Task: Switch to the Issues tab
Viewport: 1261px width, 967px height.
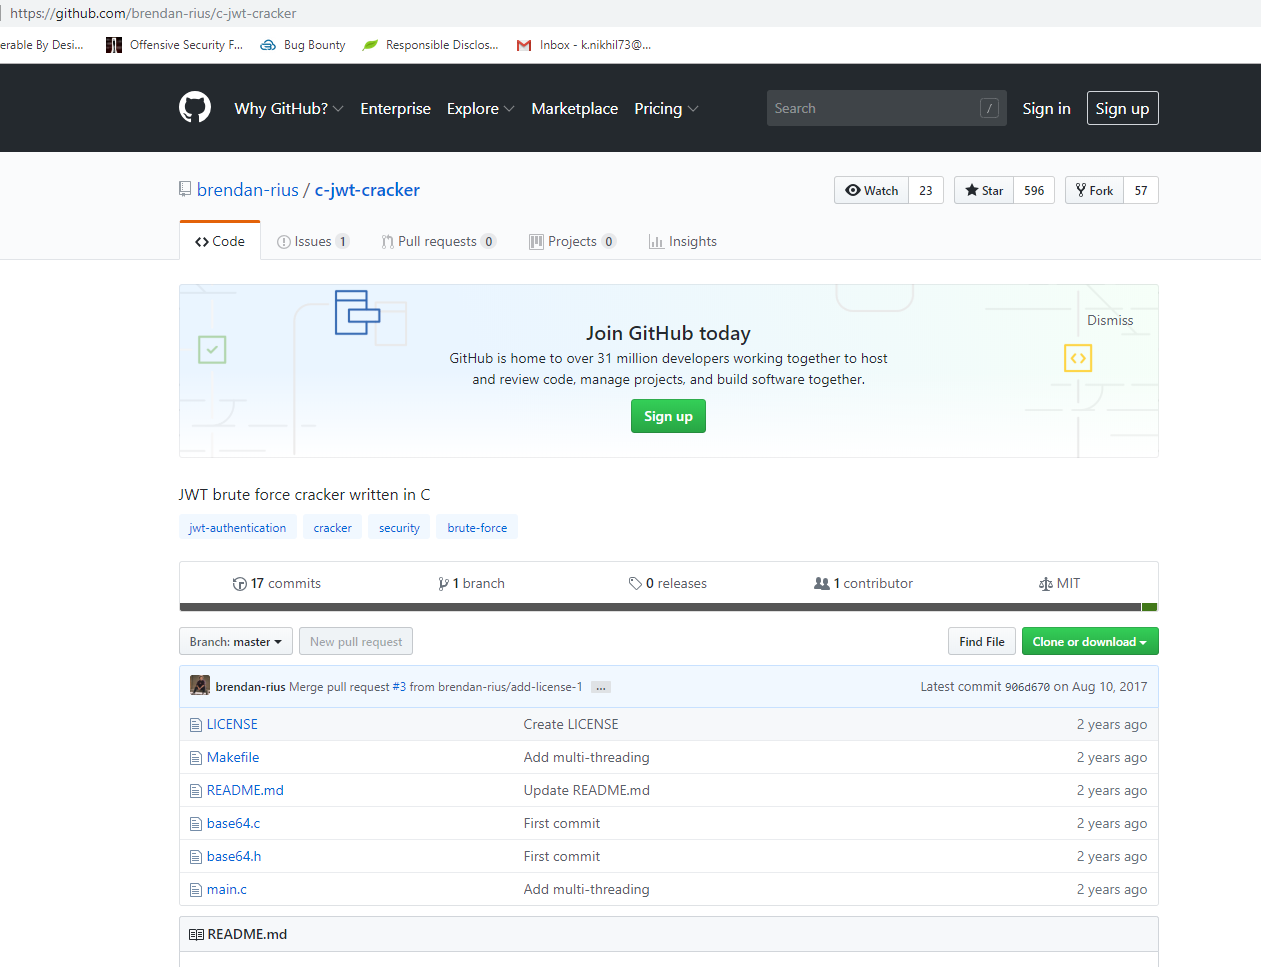Action: (312, 242)
